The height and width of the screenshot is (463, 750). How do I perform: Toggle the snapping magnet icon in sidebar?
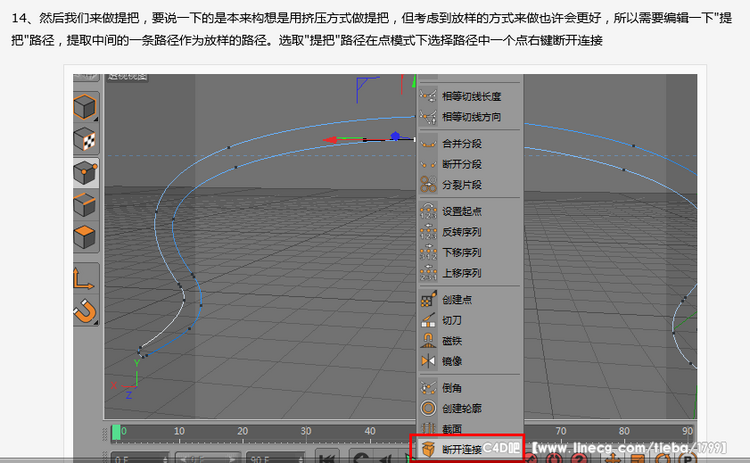click(x=85, y=311)
